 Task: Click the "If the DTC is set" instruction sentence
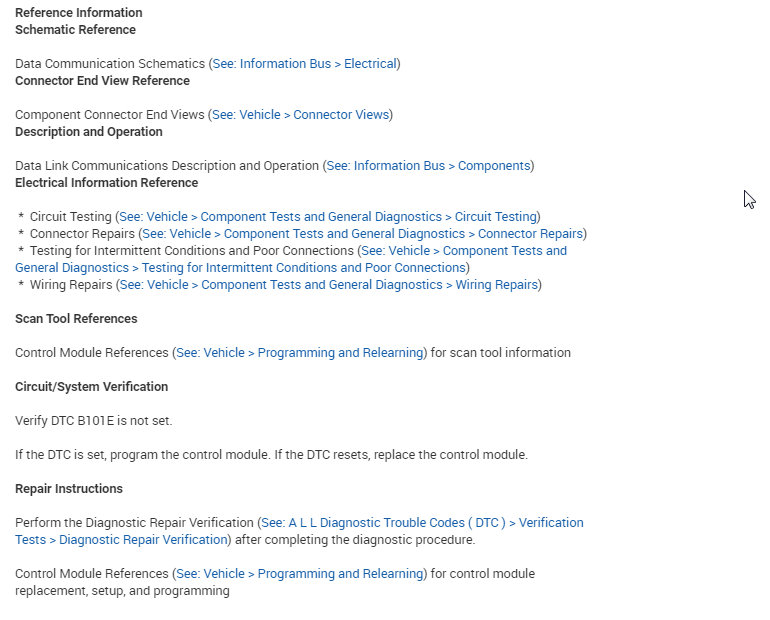271,455
